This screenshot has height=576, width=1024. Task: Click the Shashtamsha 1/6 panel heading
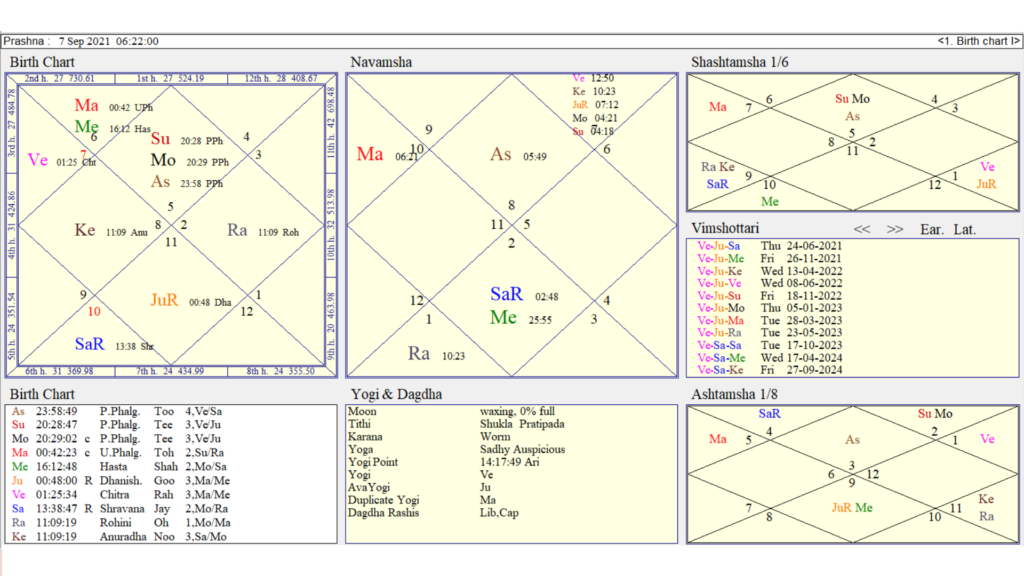coord(740,62)
